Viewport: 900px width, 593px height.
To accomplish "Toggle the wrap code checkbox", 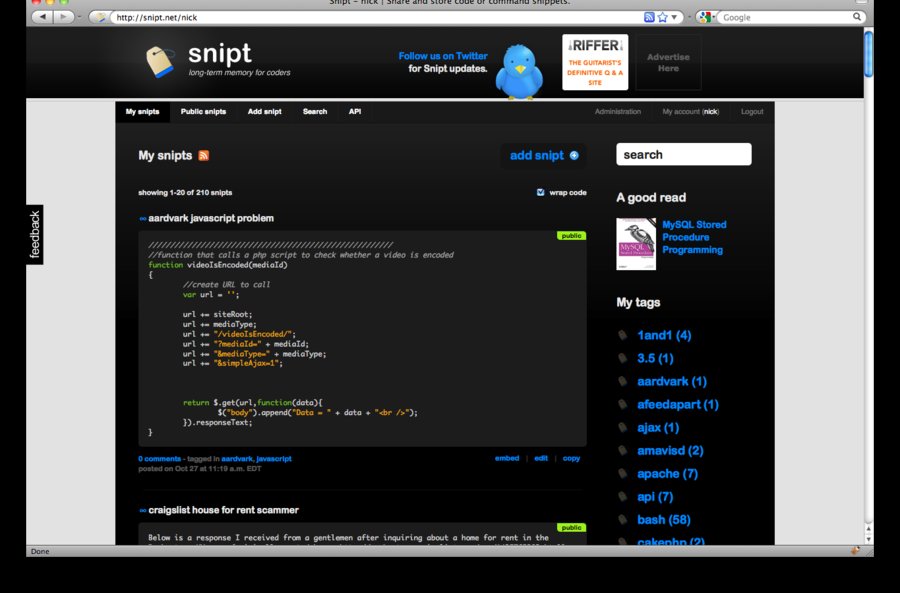I will tap(539, 192).
